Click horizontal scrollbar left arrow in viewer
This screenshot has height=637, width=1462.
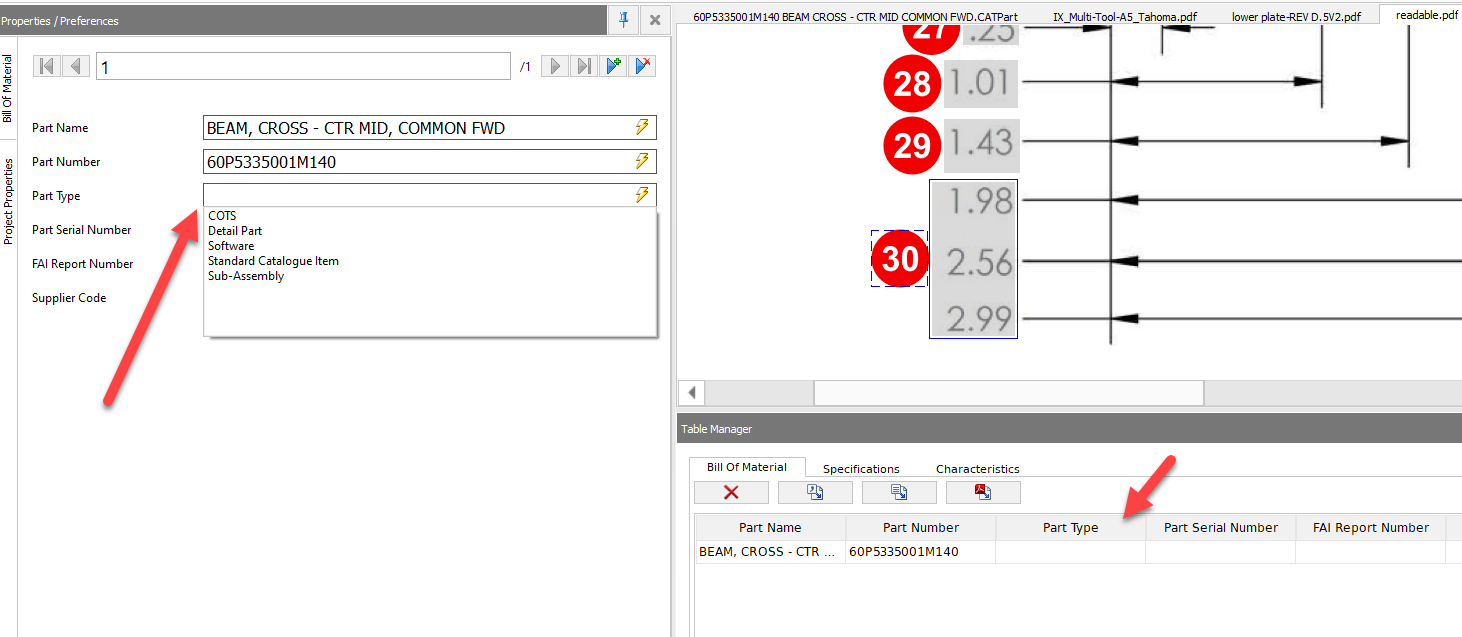[691, 393]
